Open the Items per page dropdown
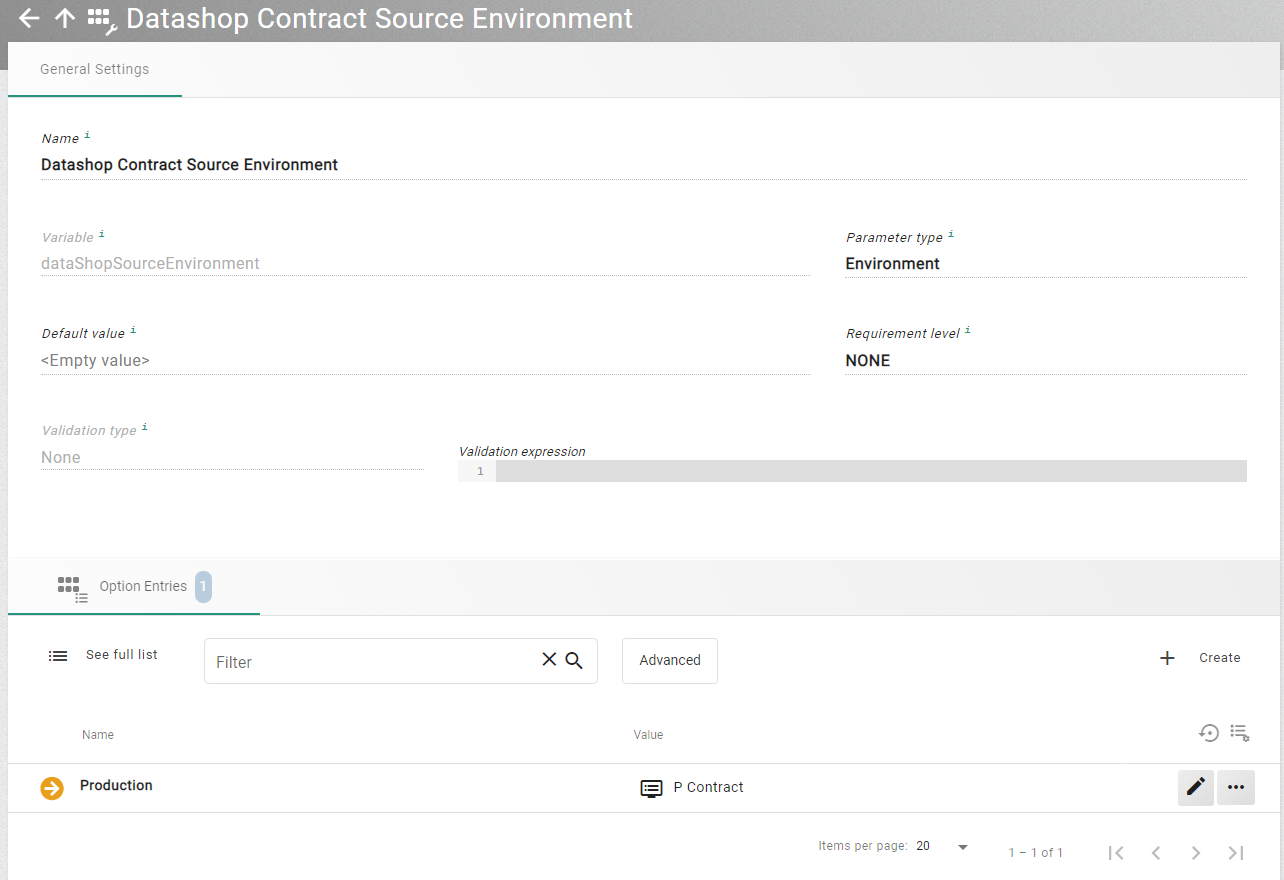 point(962,845)
